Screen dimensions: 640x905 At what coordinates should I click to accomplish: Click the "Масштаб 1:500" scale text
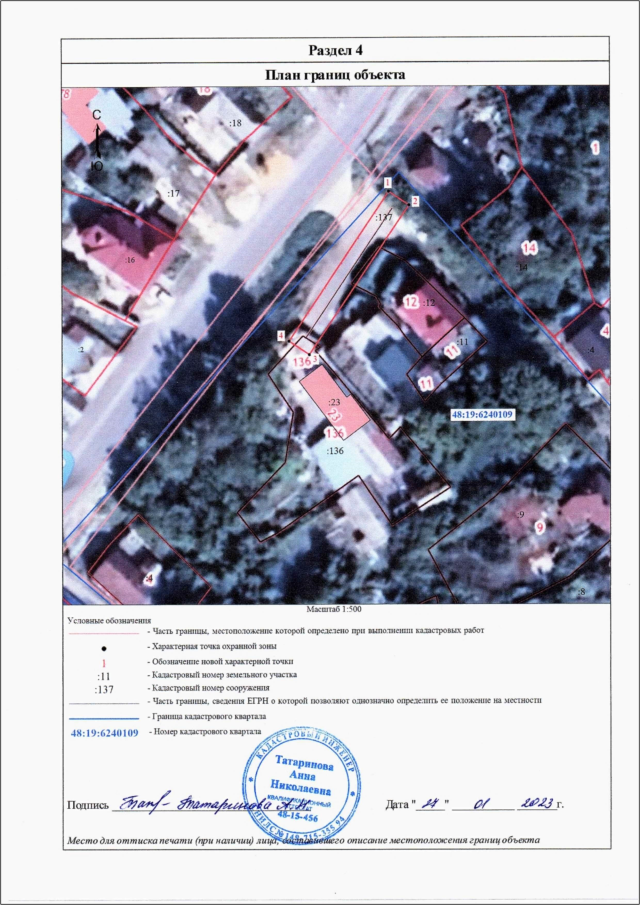335,608
